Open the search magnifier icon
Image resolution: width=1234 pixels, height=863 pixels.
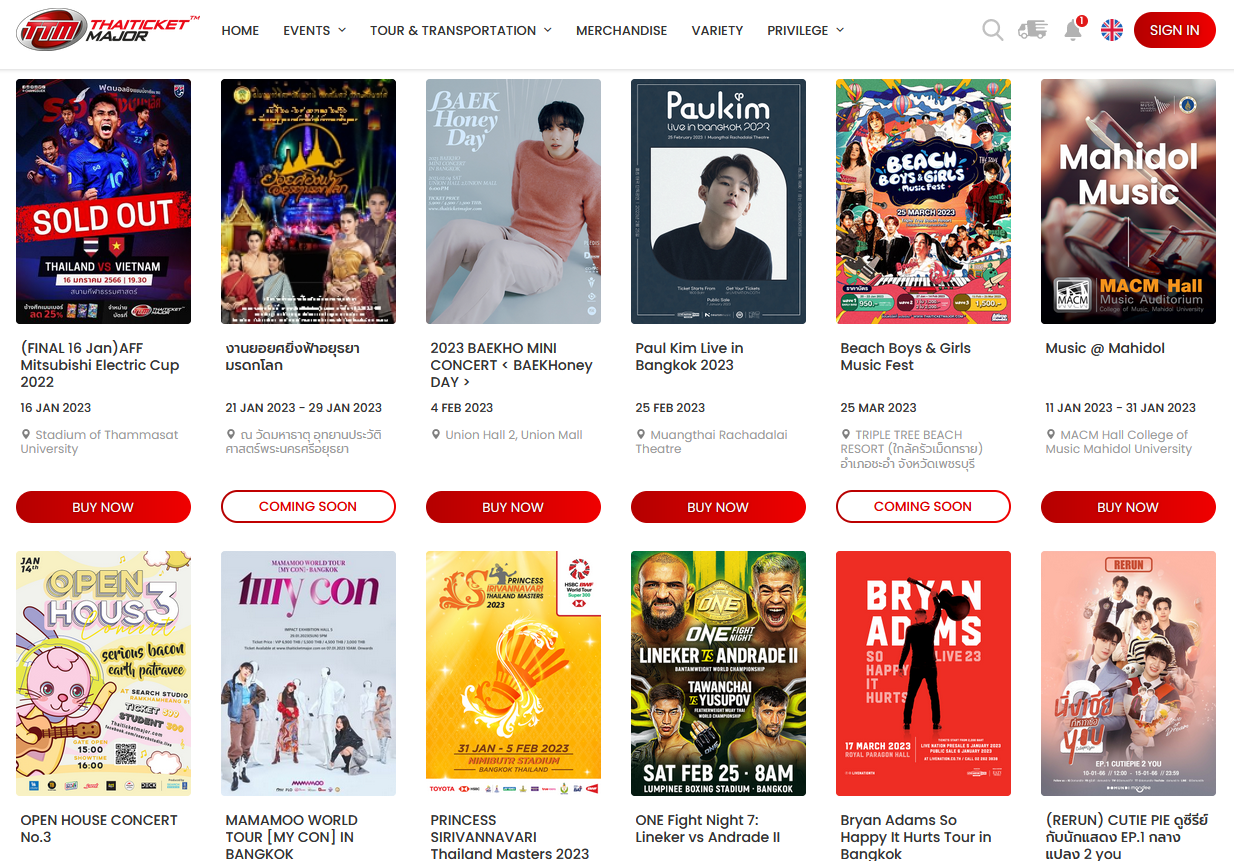pyautogui.click(x=992, y=30)
